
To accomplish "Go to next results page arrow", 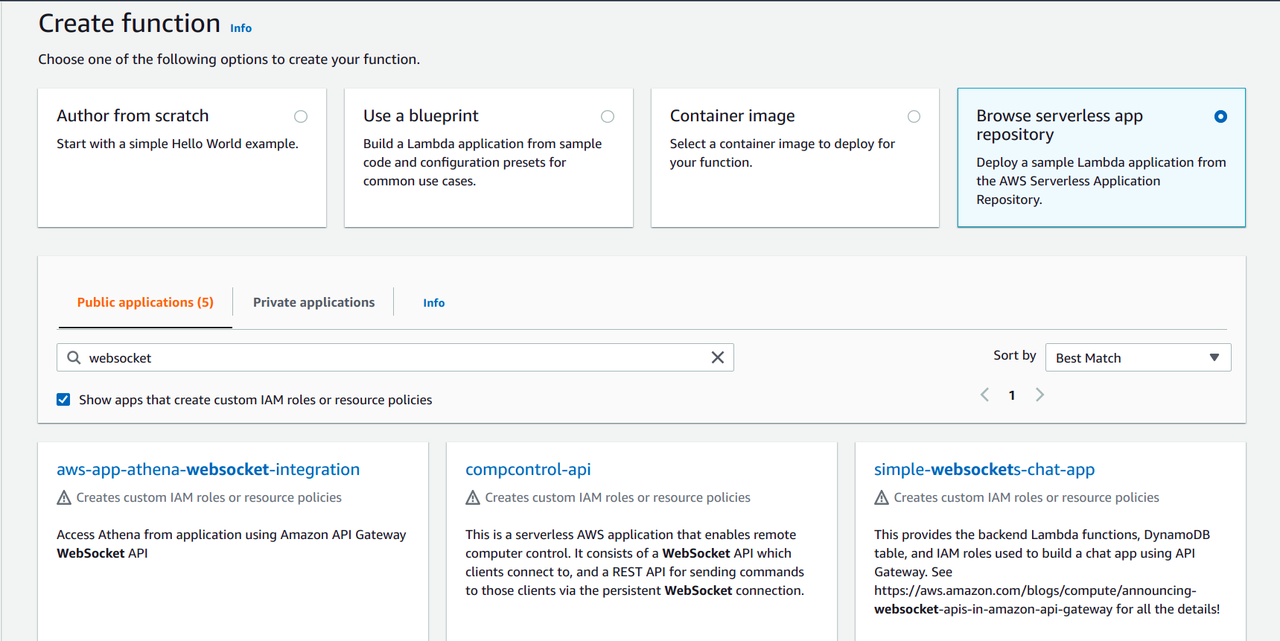I will coord(1040,395).
